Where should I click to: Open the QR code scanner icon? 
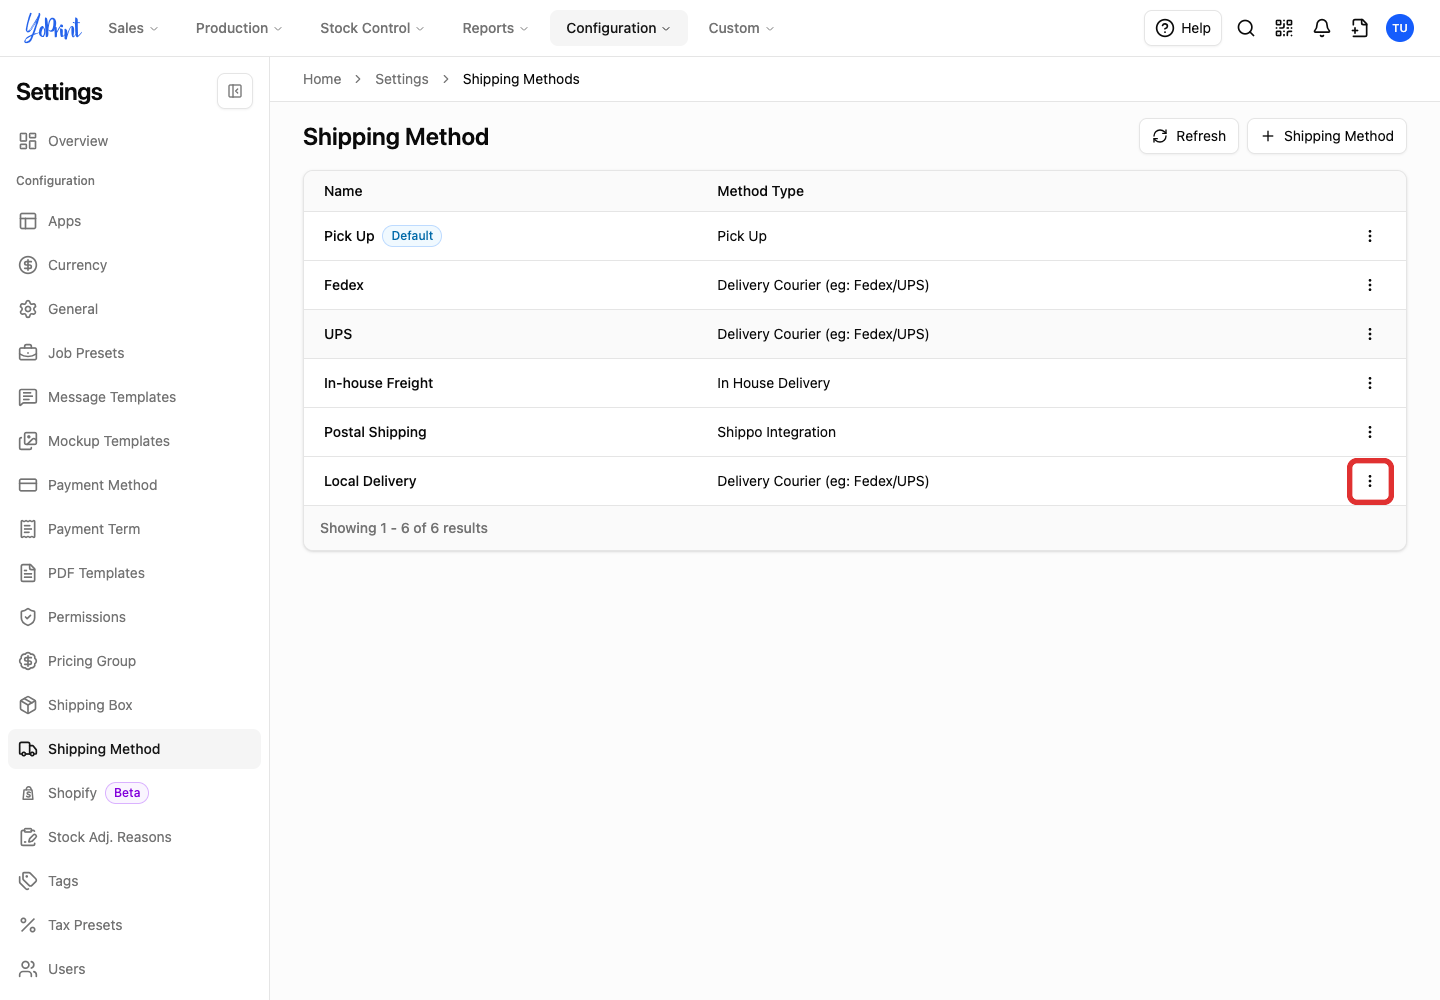tap(1284, 28)
